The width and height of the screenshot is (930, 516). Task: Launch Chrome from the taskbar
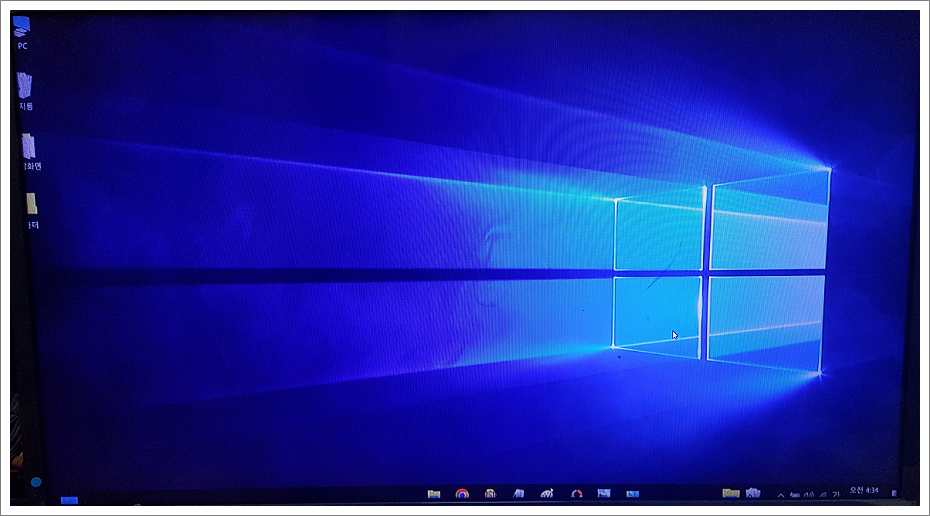tap(462, 493)
